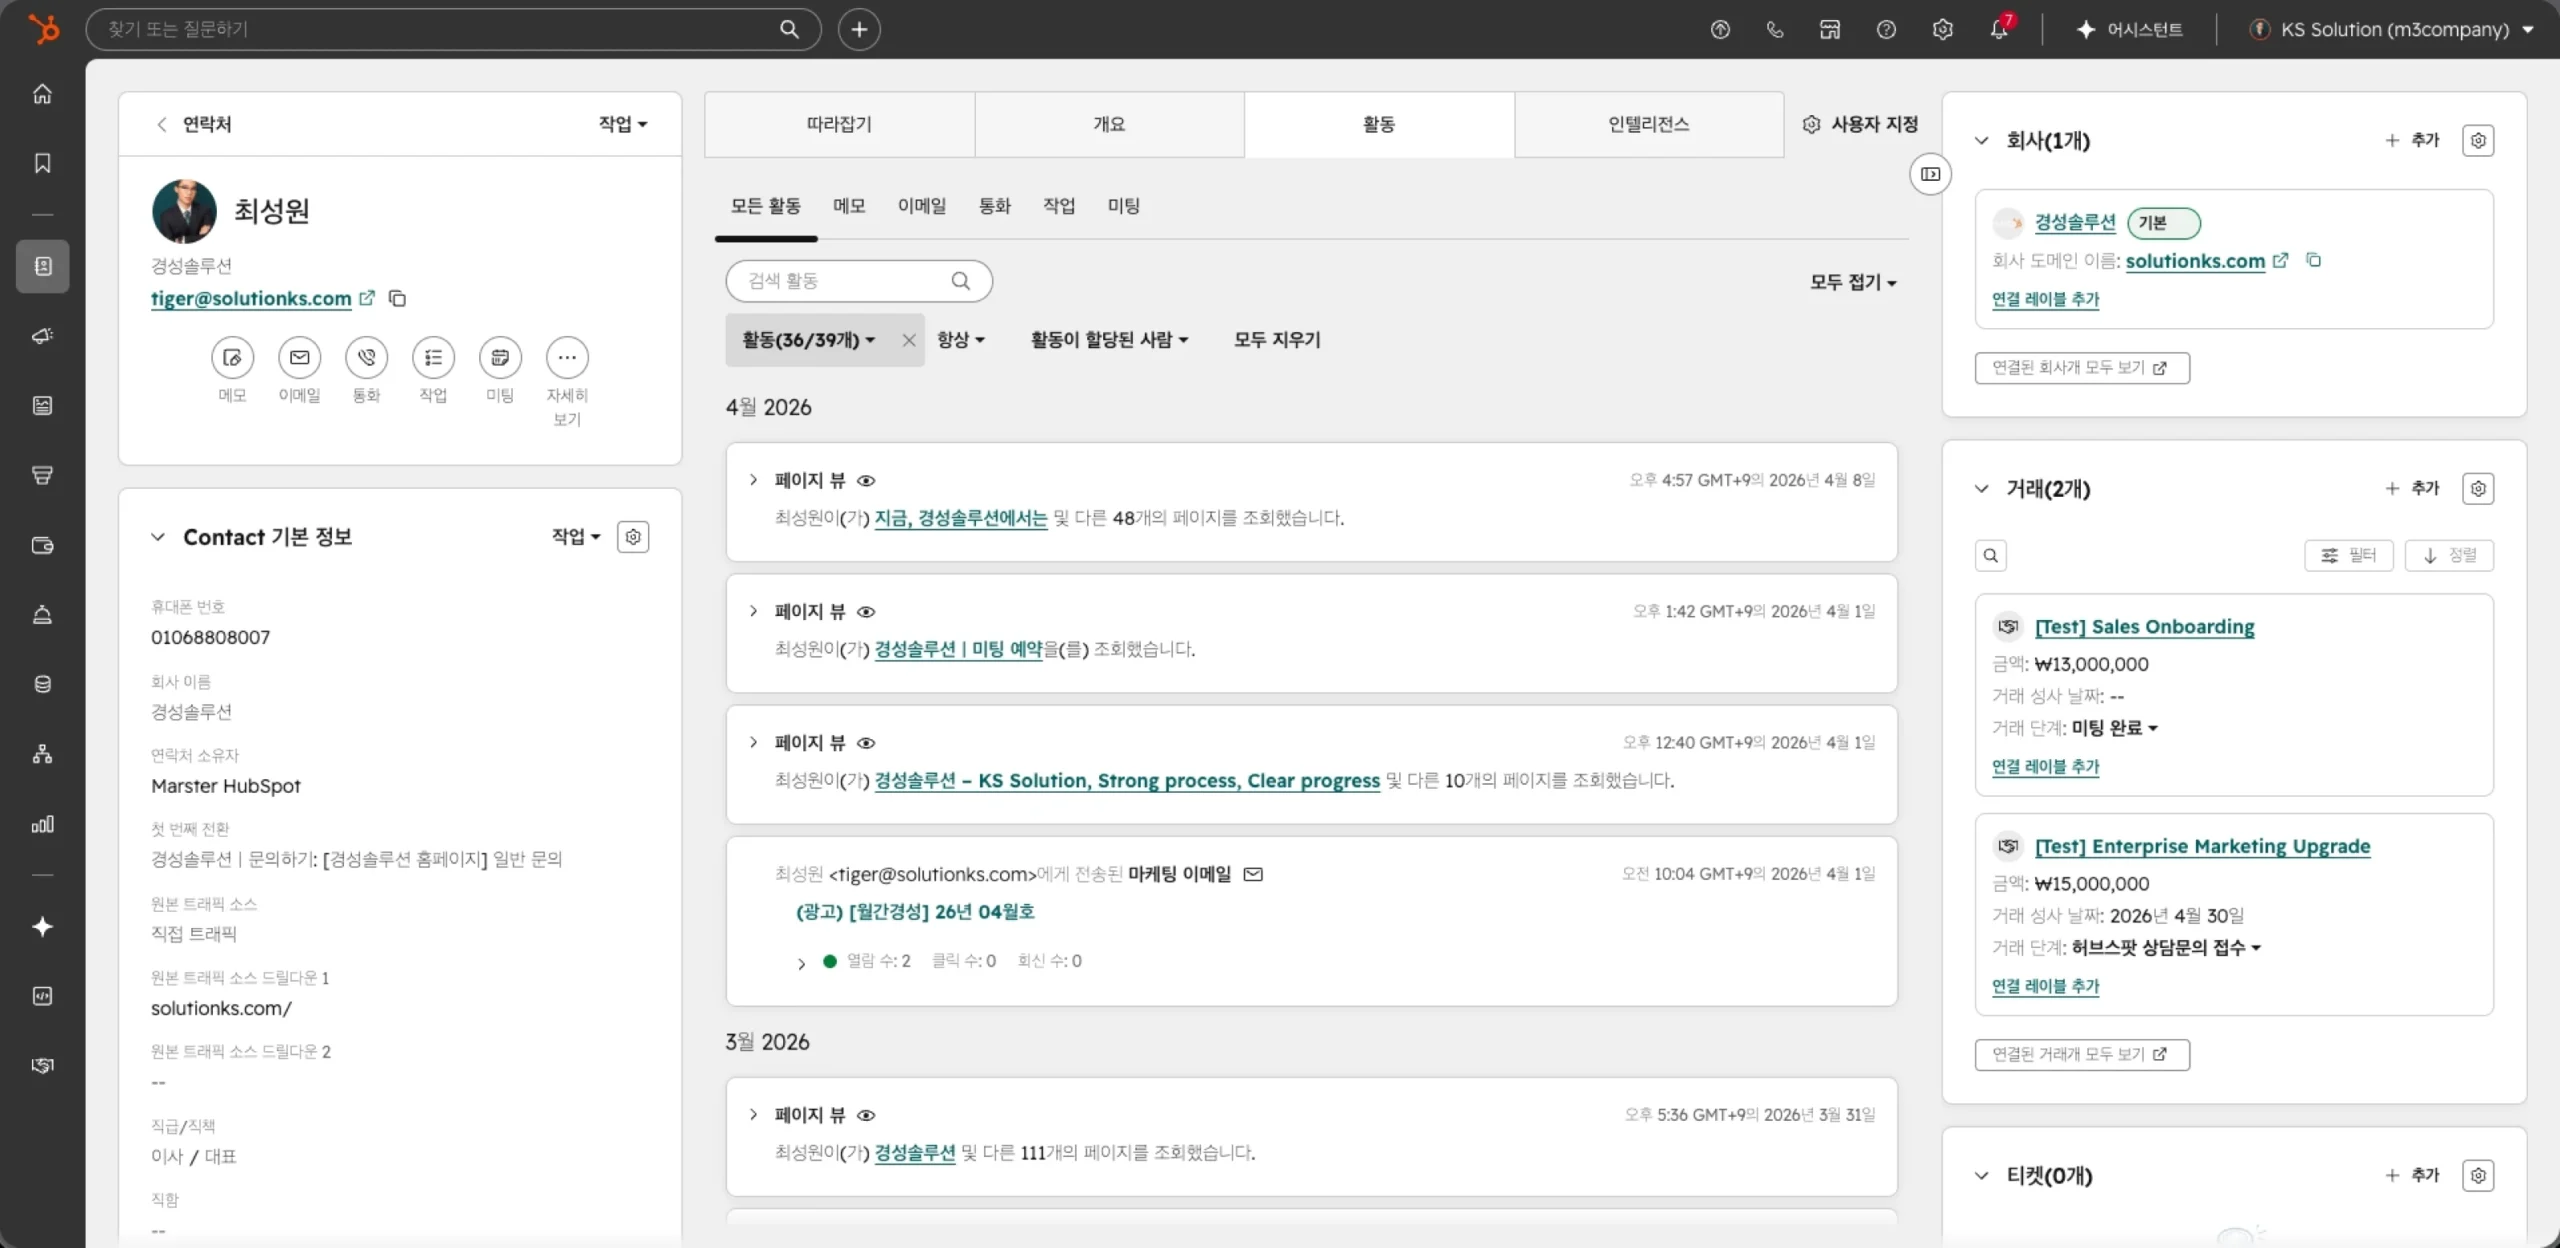Open the marketplace icon in top bar

click(x=1830, y=29)
